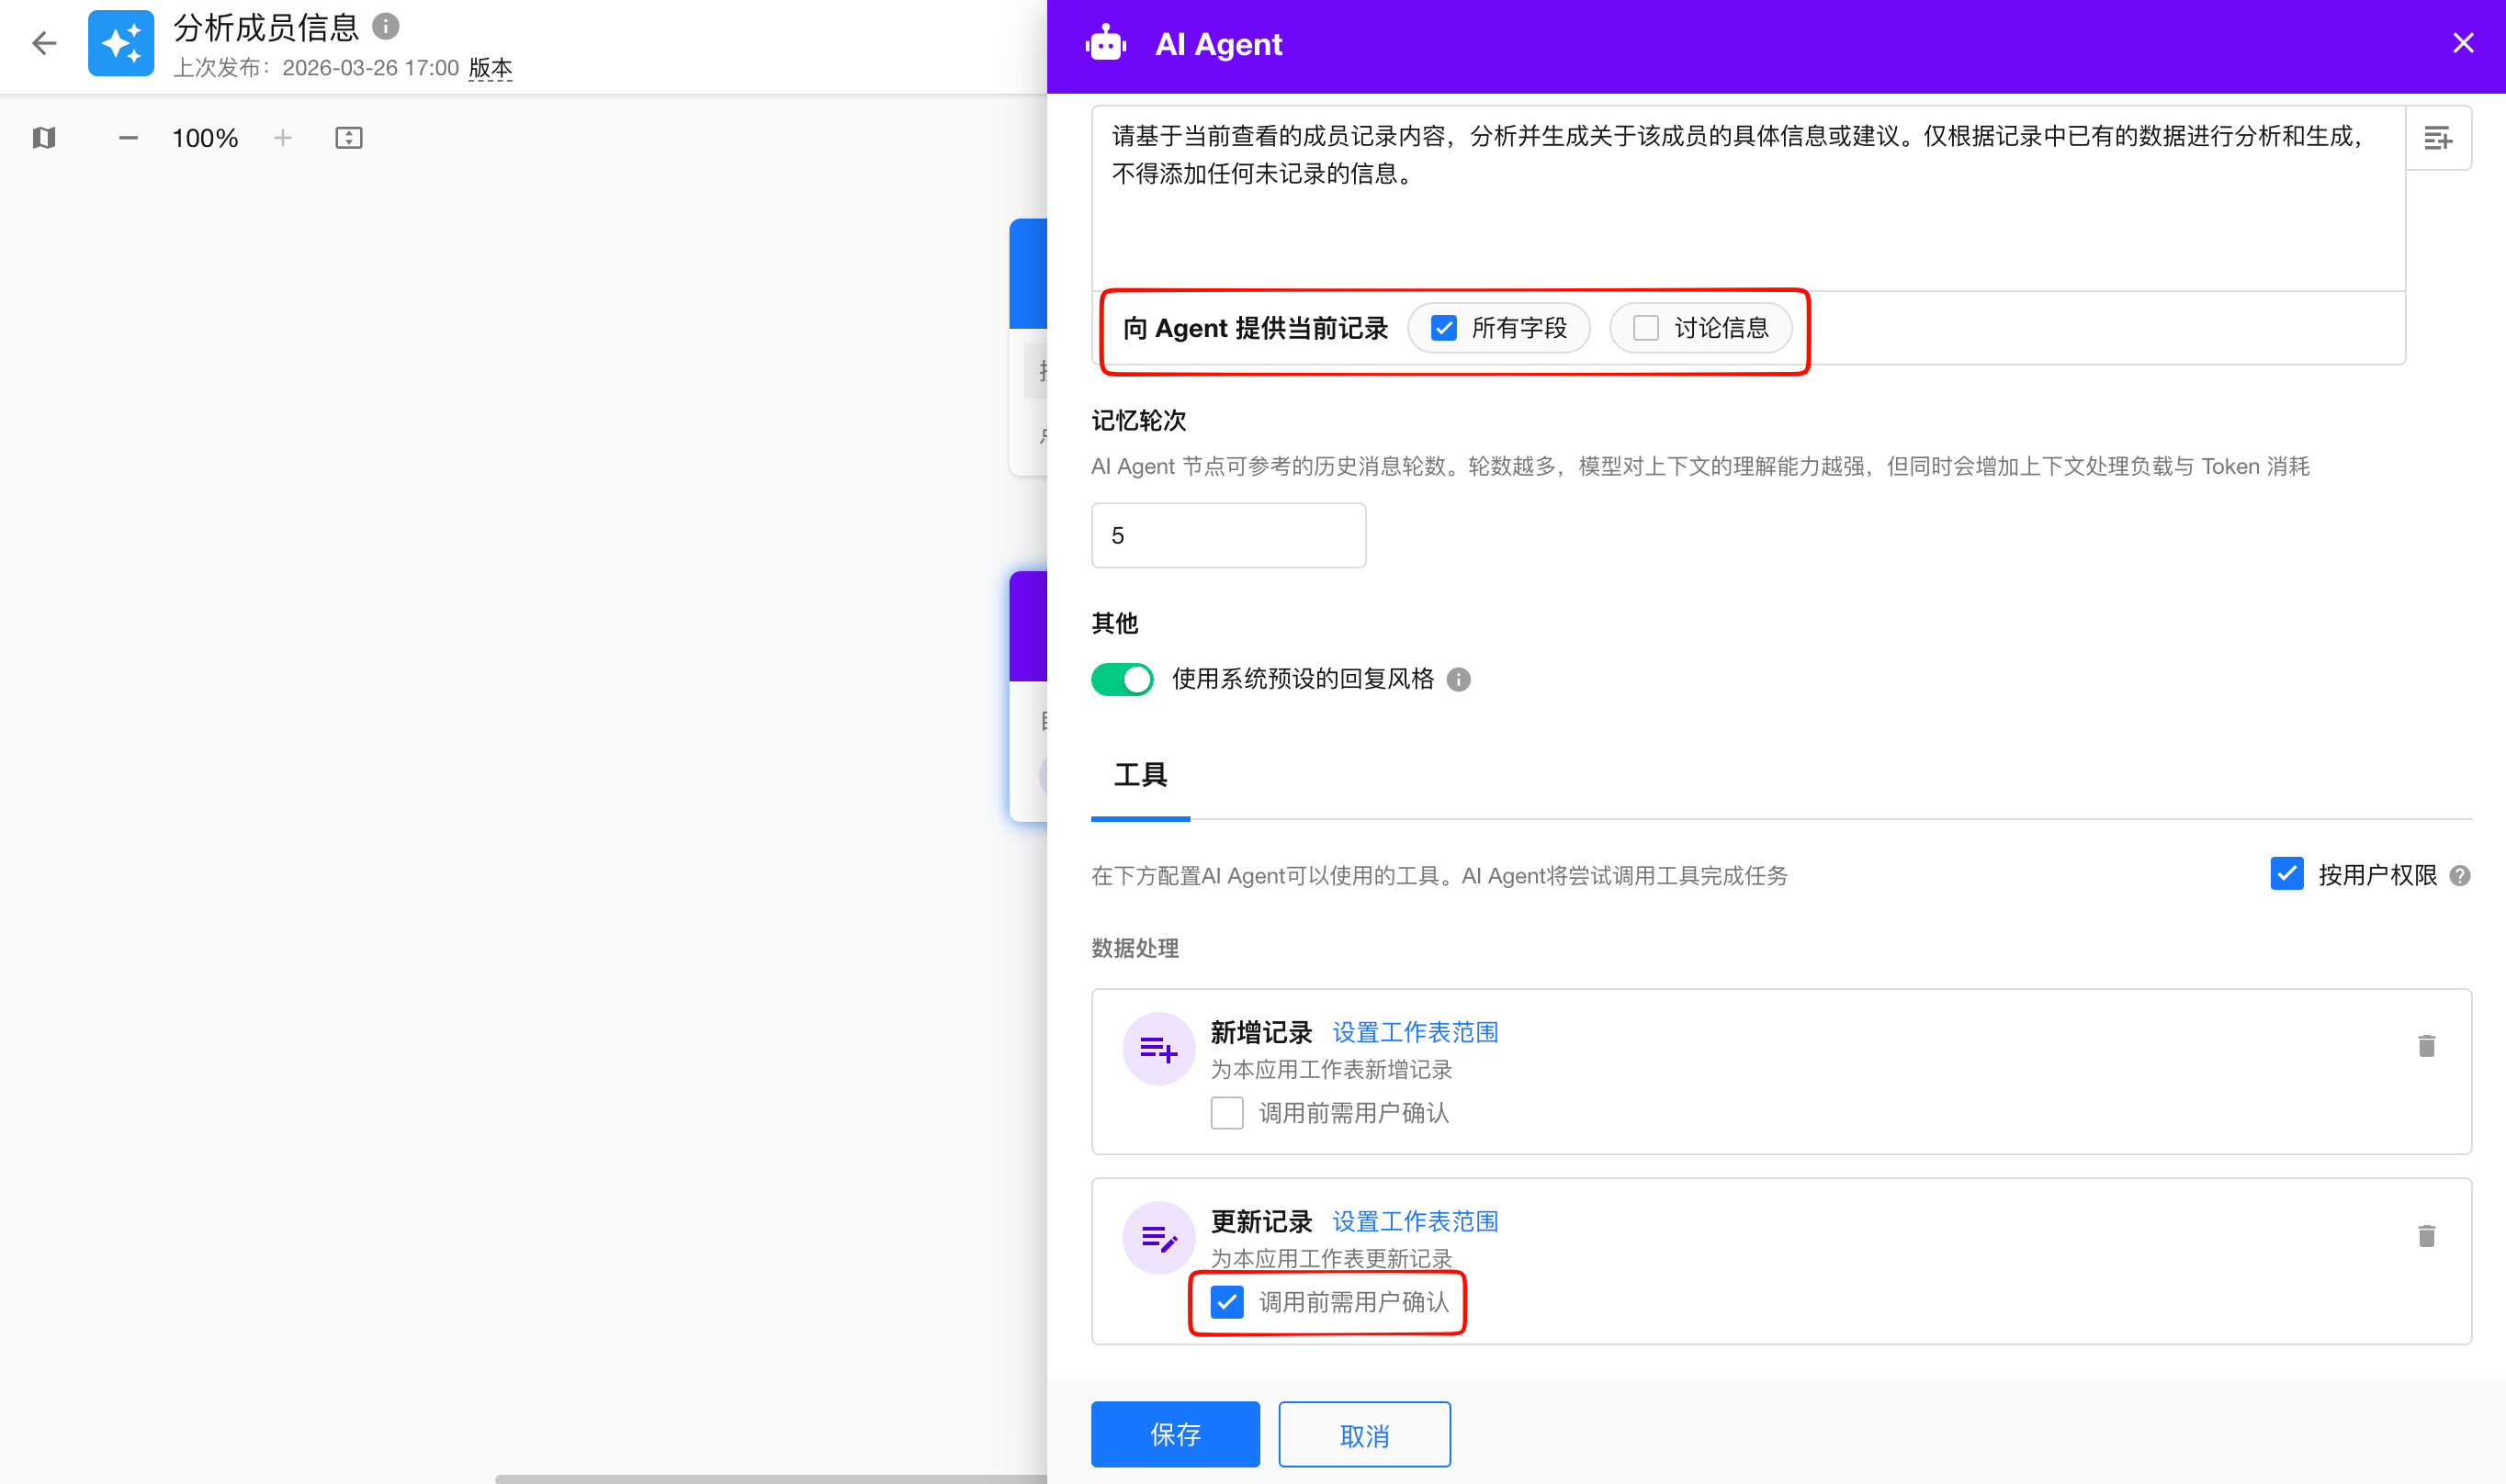
Task: Zoom out with the minus icon
Action: click(x=128, y=138)
